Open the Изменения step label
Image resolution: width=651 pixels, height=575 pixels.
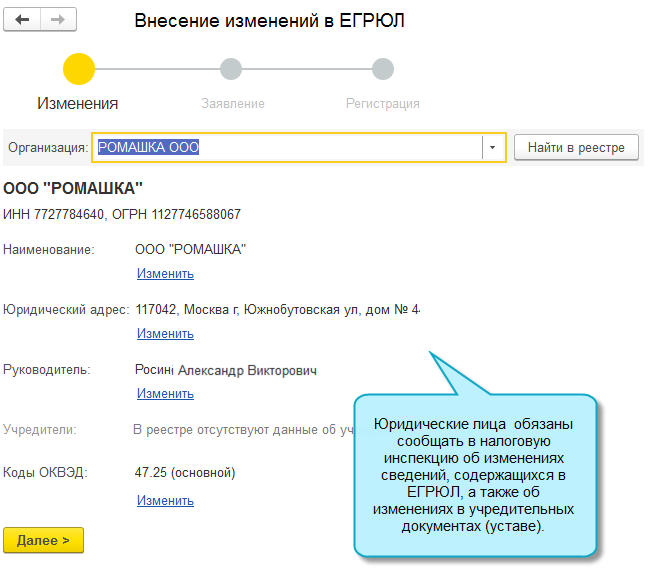[x=78, y=103]
